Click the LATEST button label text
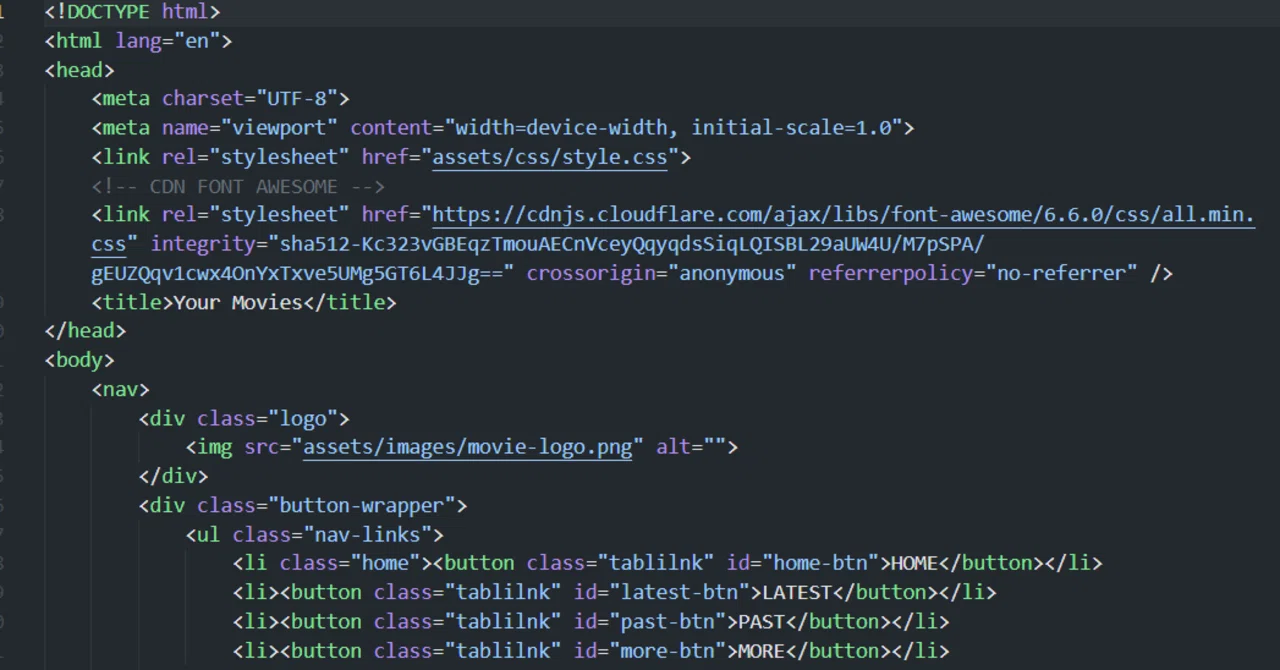Screen dimensions: 1280x670 (797, 592)
